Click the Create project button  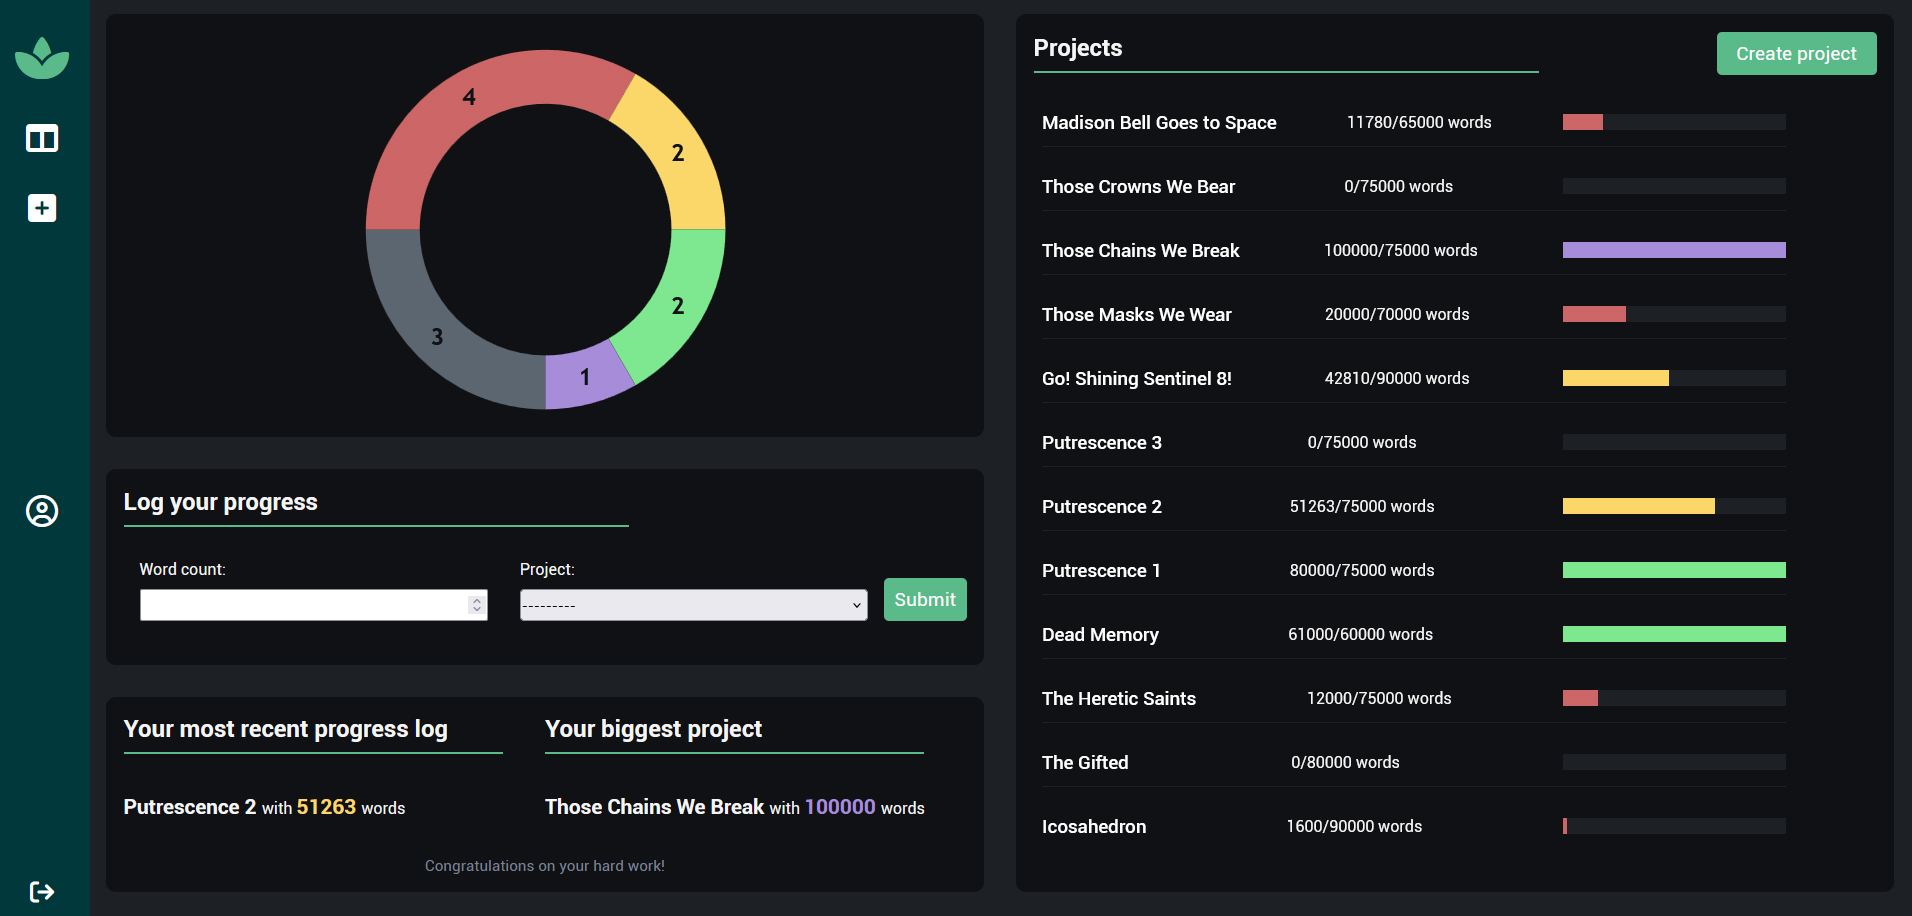[x=1796, y=54]
